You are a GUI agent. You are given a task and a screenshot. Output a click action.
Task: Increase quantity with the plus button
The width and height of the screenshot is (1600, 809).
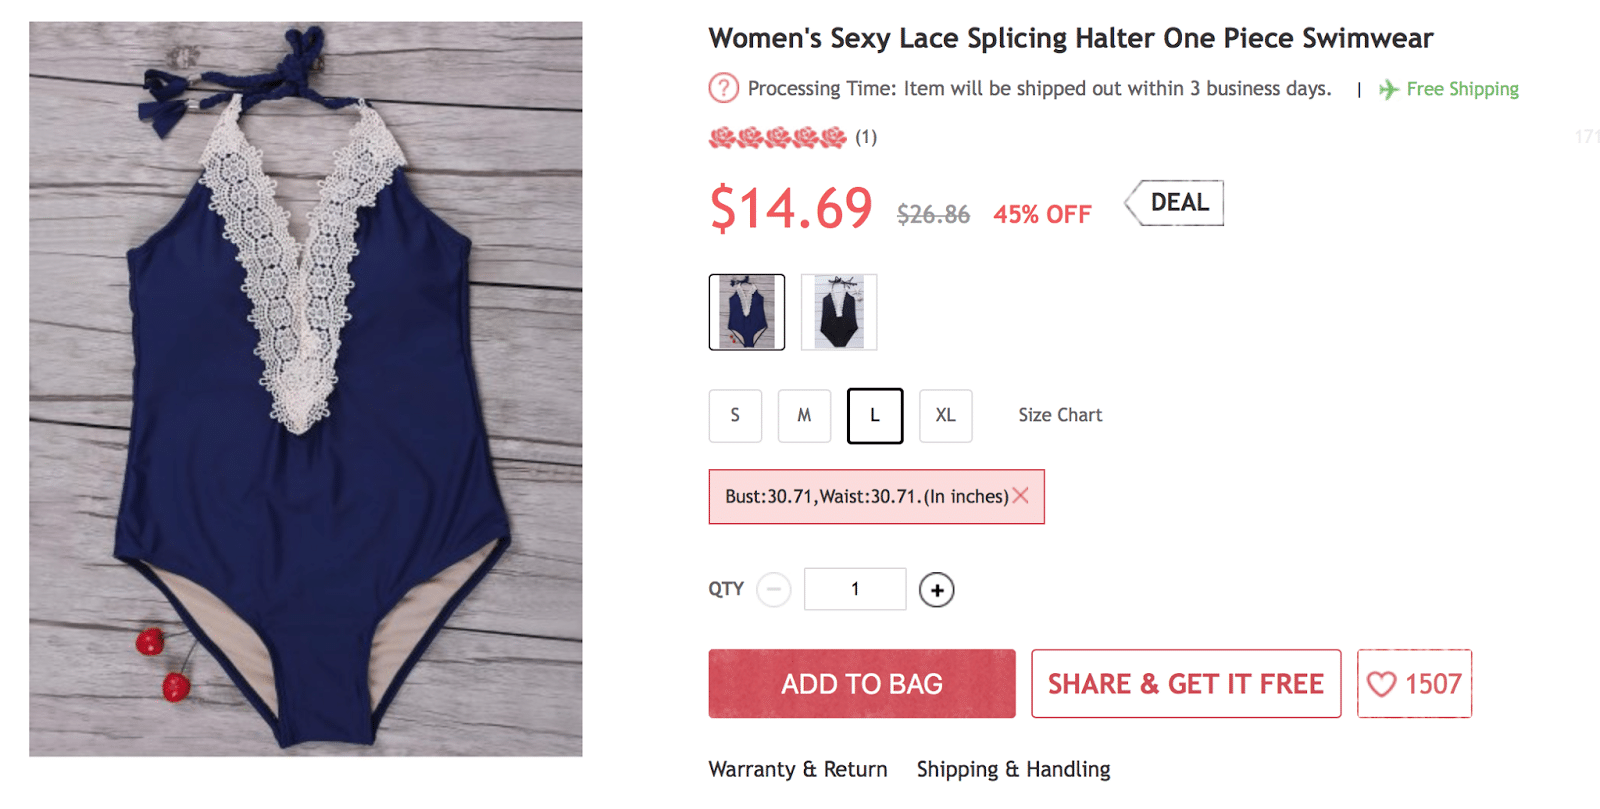pyautogui.click(x=936, y=590)
